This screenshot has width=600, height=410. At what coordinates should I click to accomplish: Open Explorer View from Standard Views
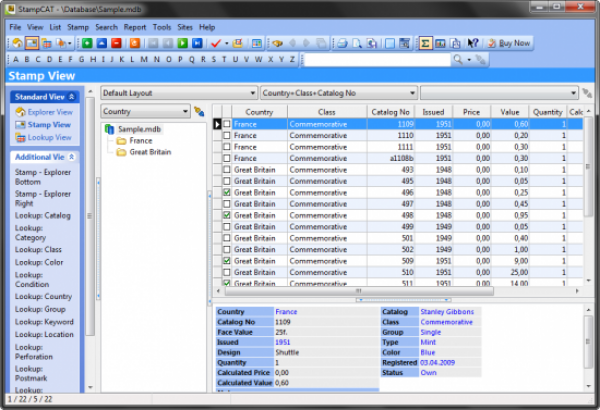[x=49, y=112]
